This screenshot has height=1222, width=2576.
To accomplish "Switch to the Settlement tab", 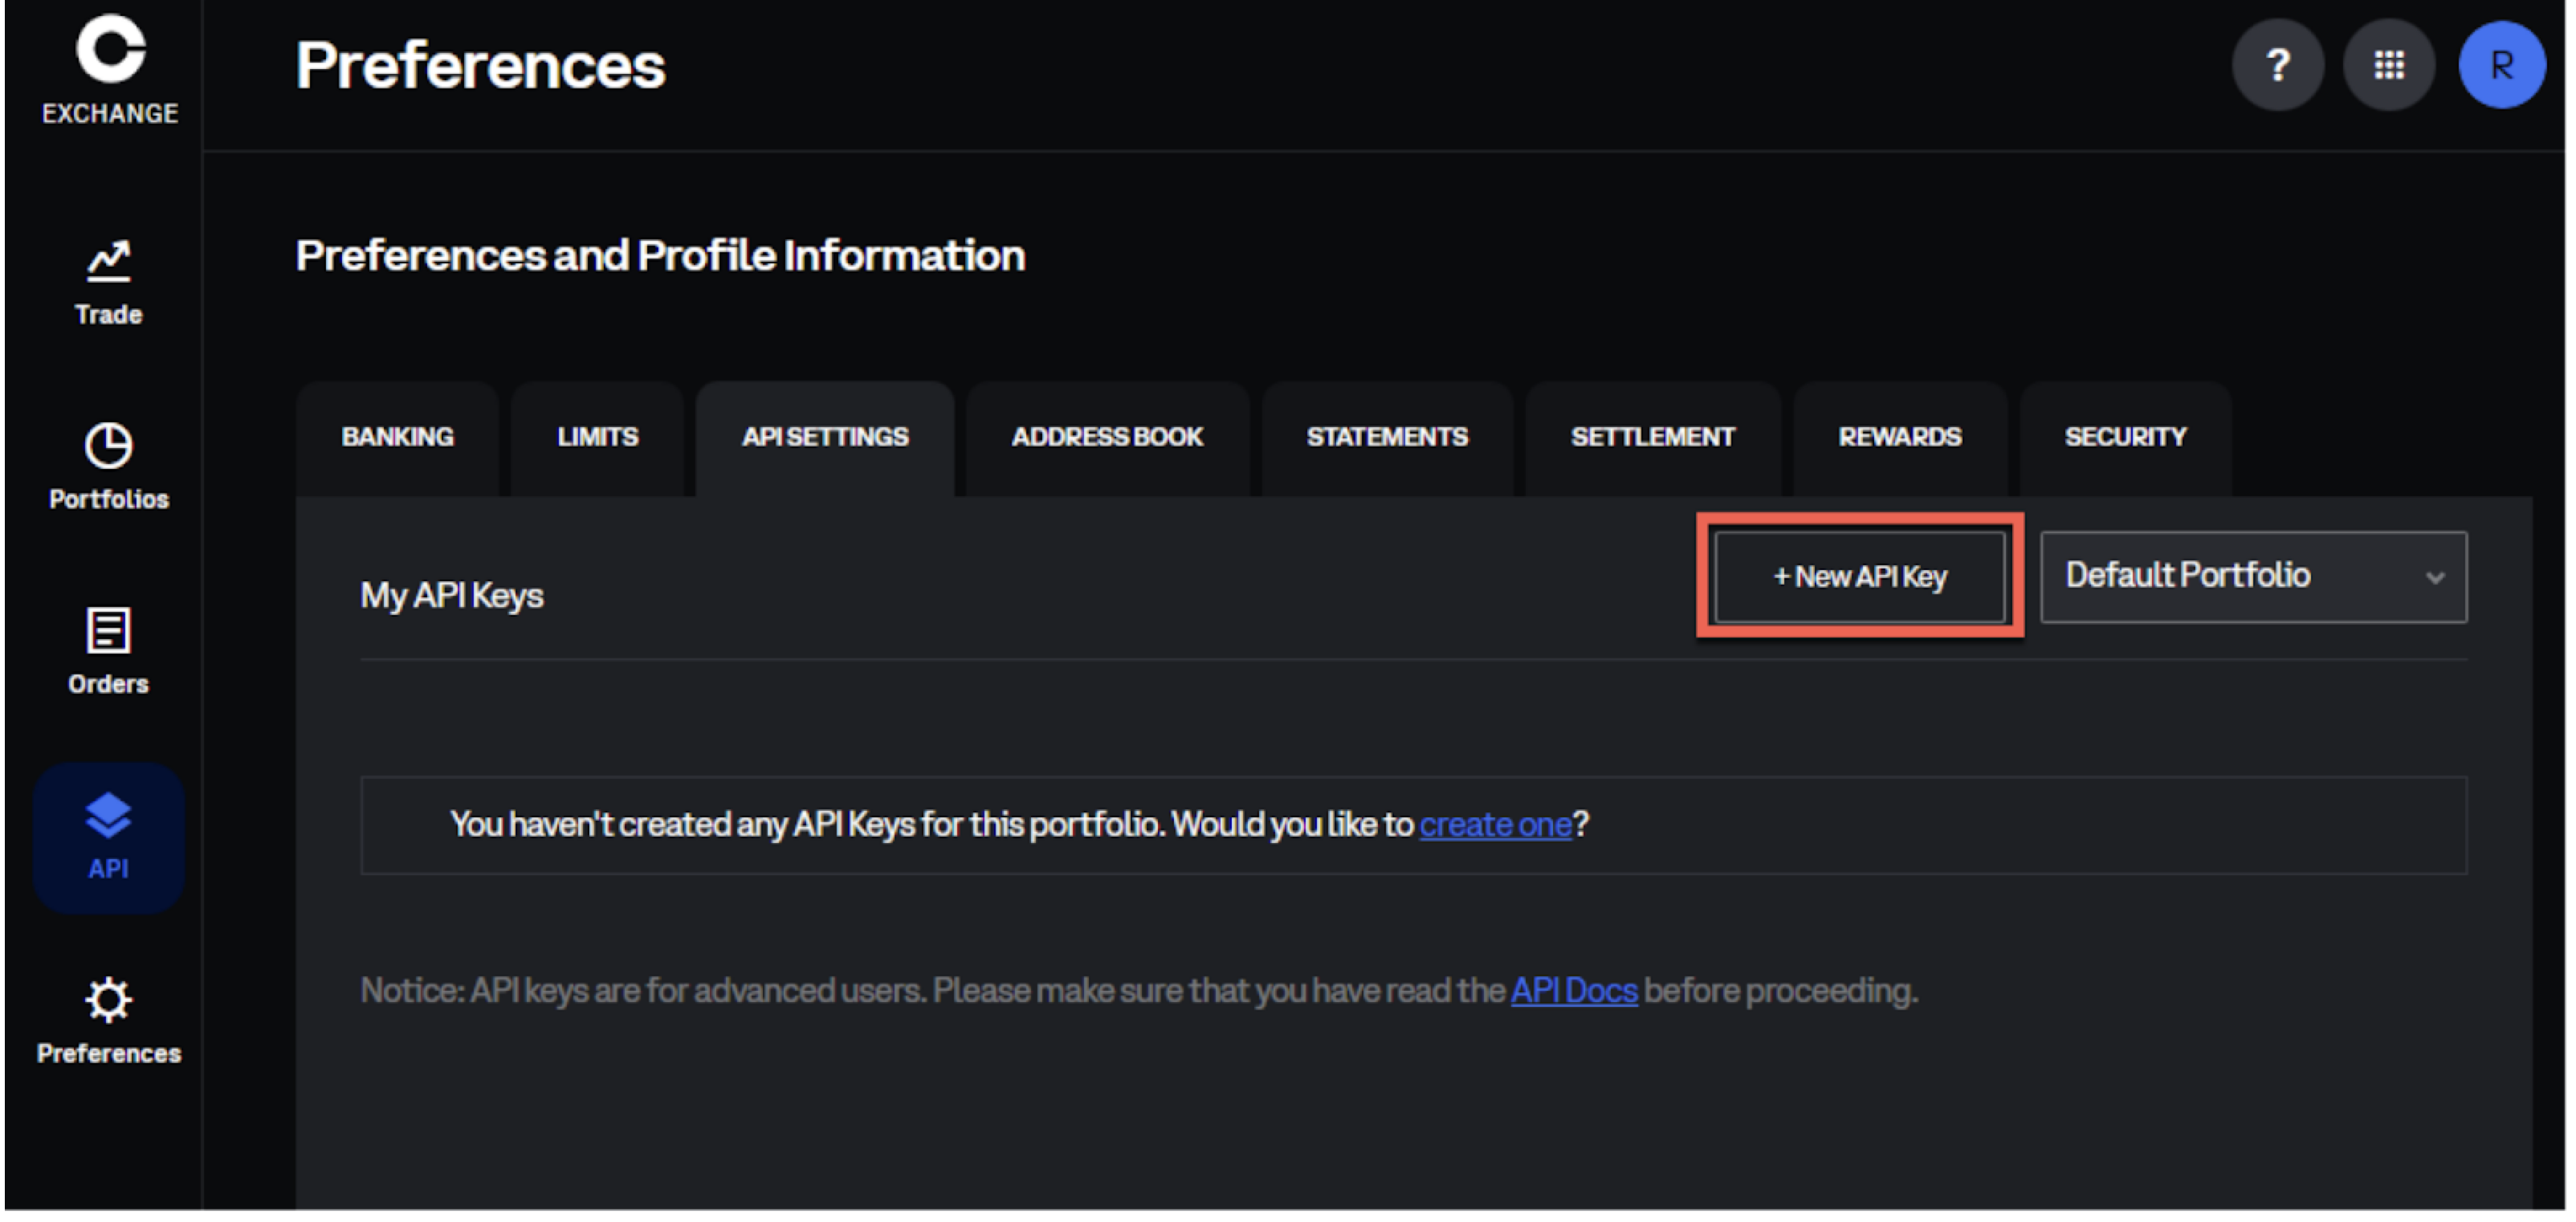I will click(x=1653, y=438).
